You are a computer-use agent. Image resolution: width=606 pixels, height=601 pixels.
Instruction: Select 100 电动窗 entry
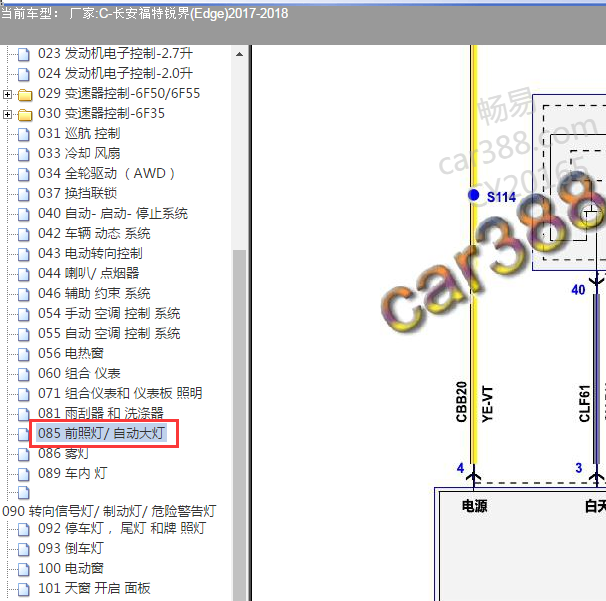point(71,569)
